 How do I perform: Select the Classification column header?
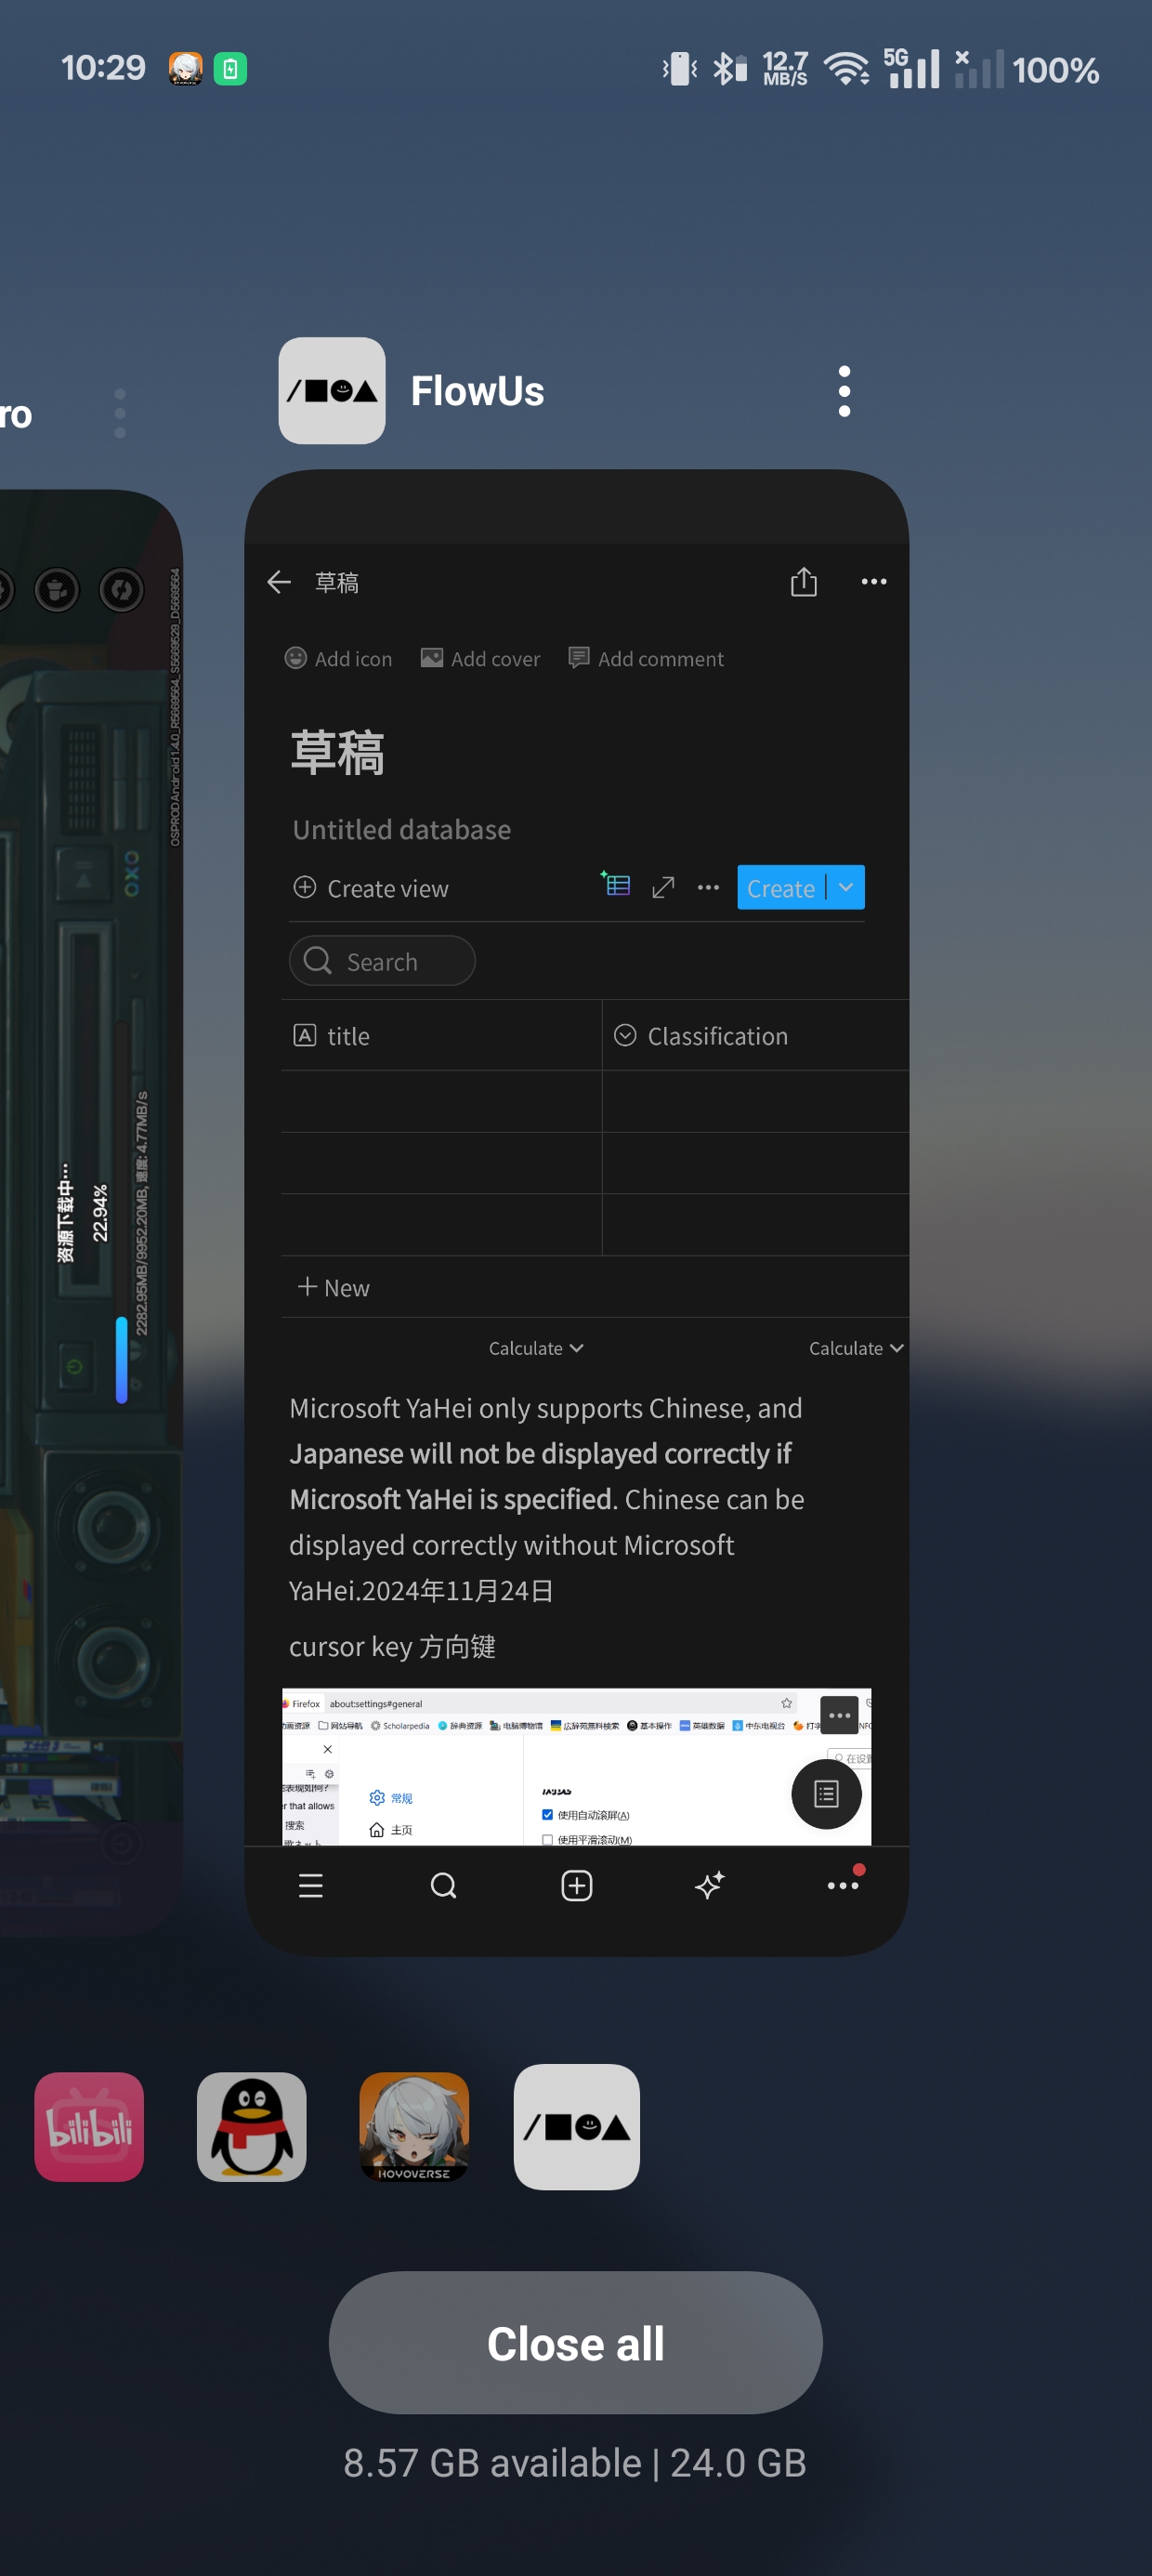(x=755, y=1036)
